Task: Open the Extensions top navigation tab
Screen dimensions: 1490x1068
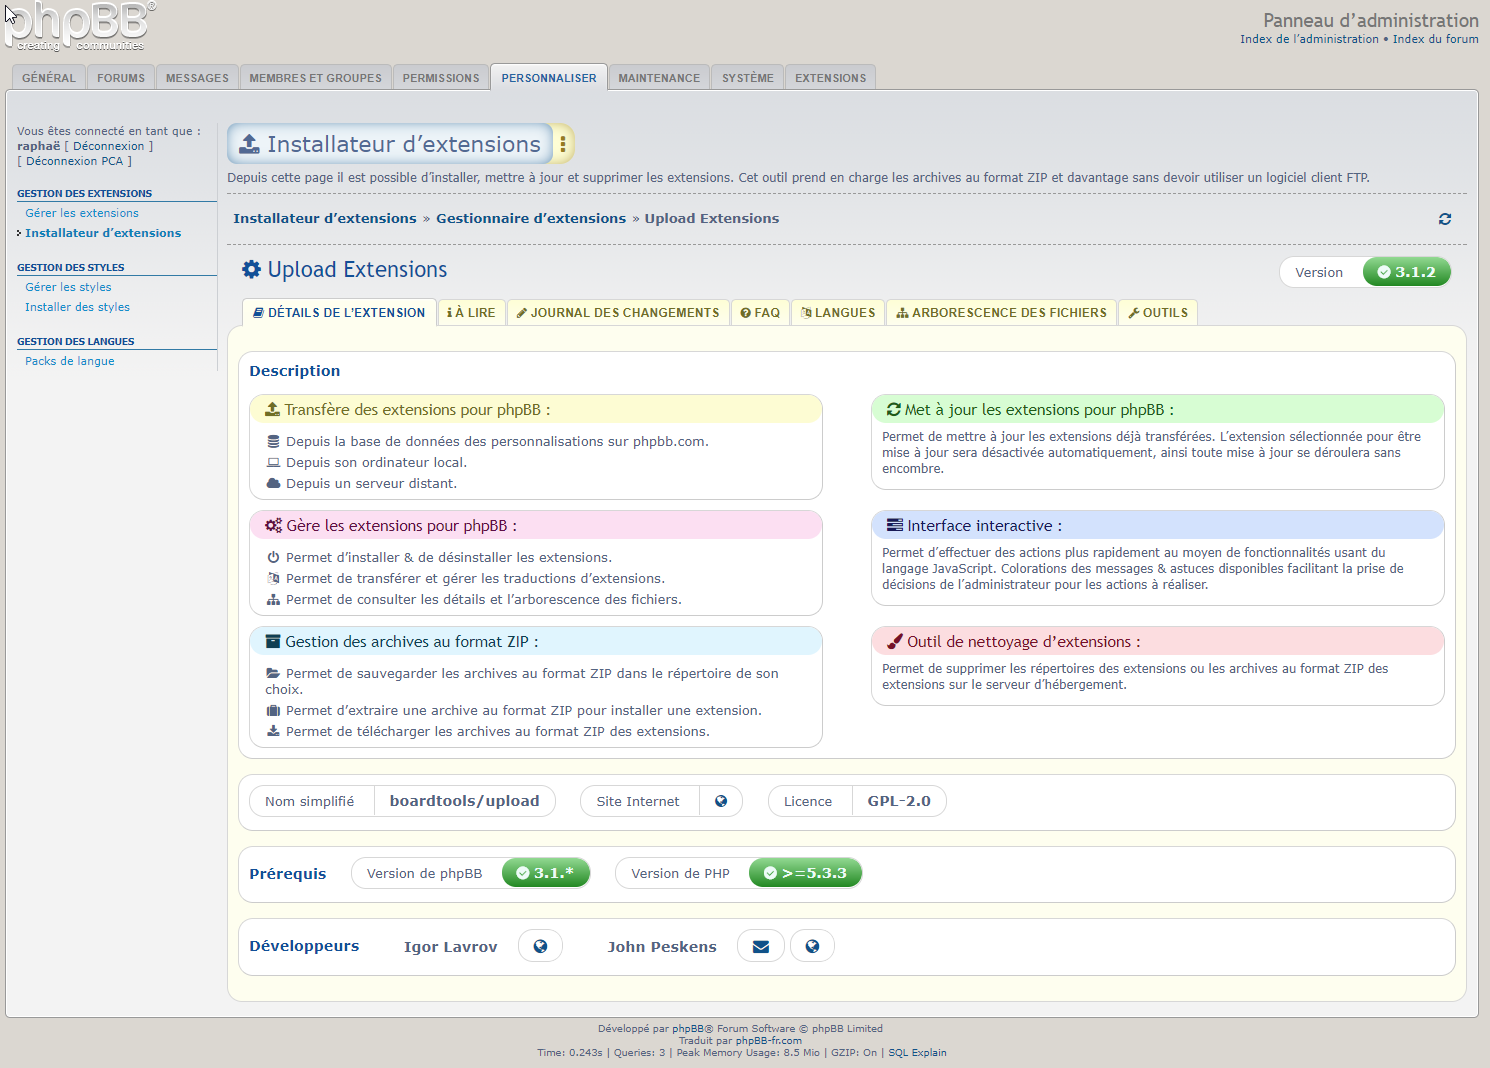Action: pyautogui.click(x=830, y=78)
